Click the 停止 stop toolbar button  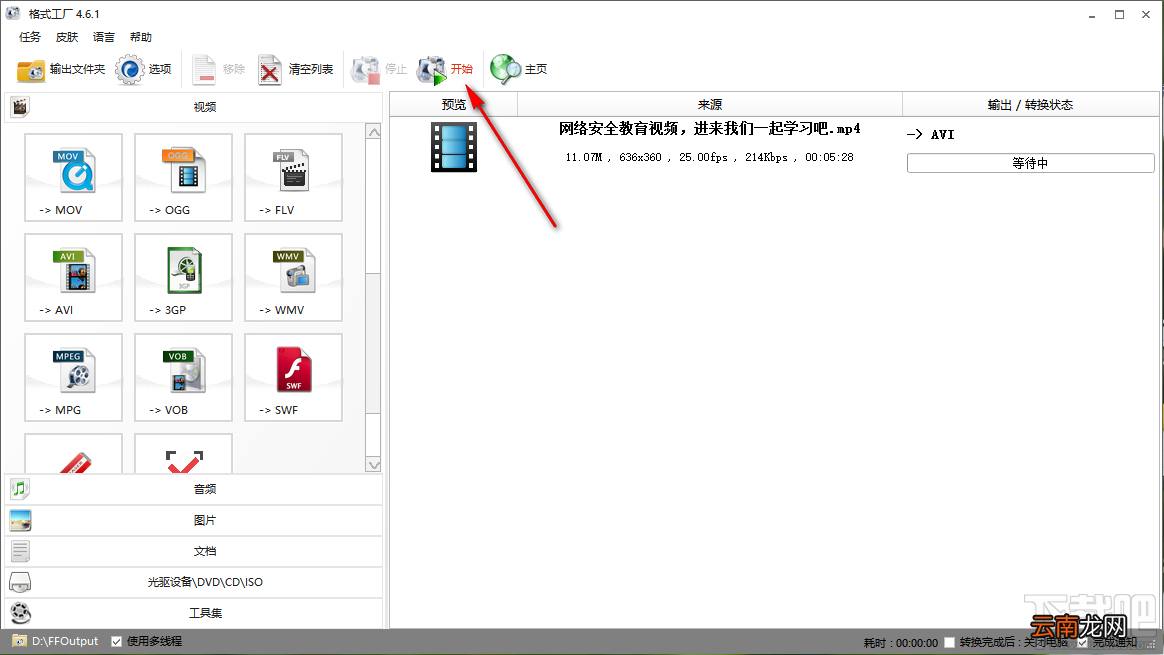click(x=379, y=70)
